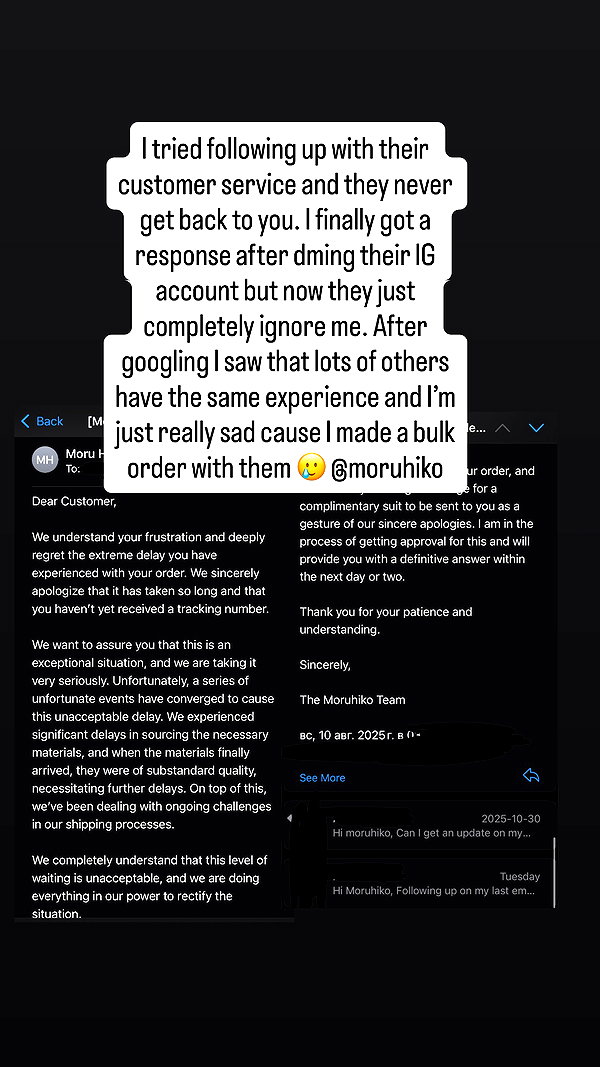Open the @moruhiko mention
Screen dimensions: 600x1067
(387, 469)
